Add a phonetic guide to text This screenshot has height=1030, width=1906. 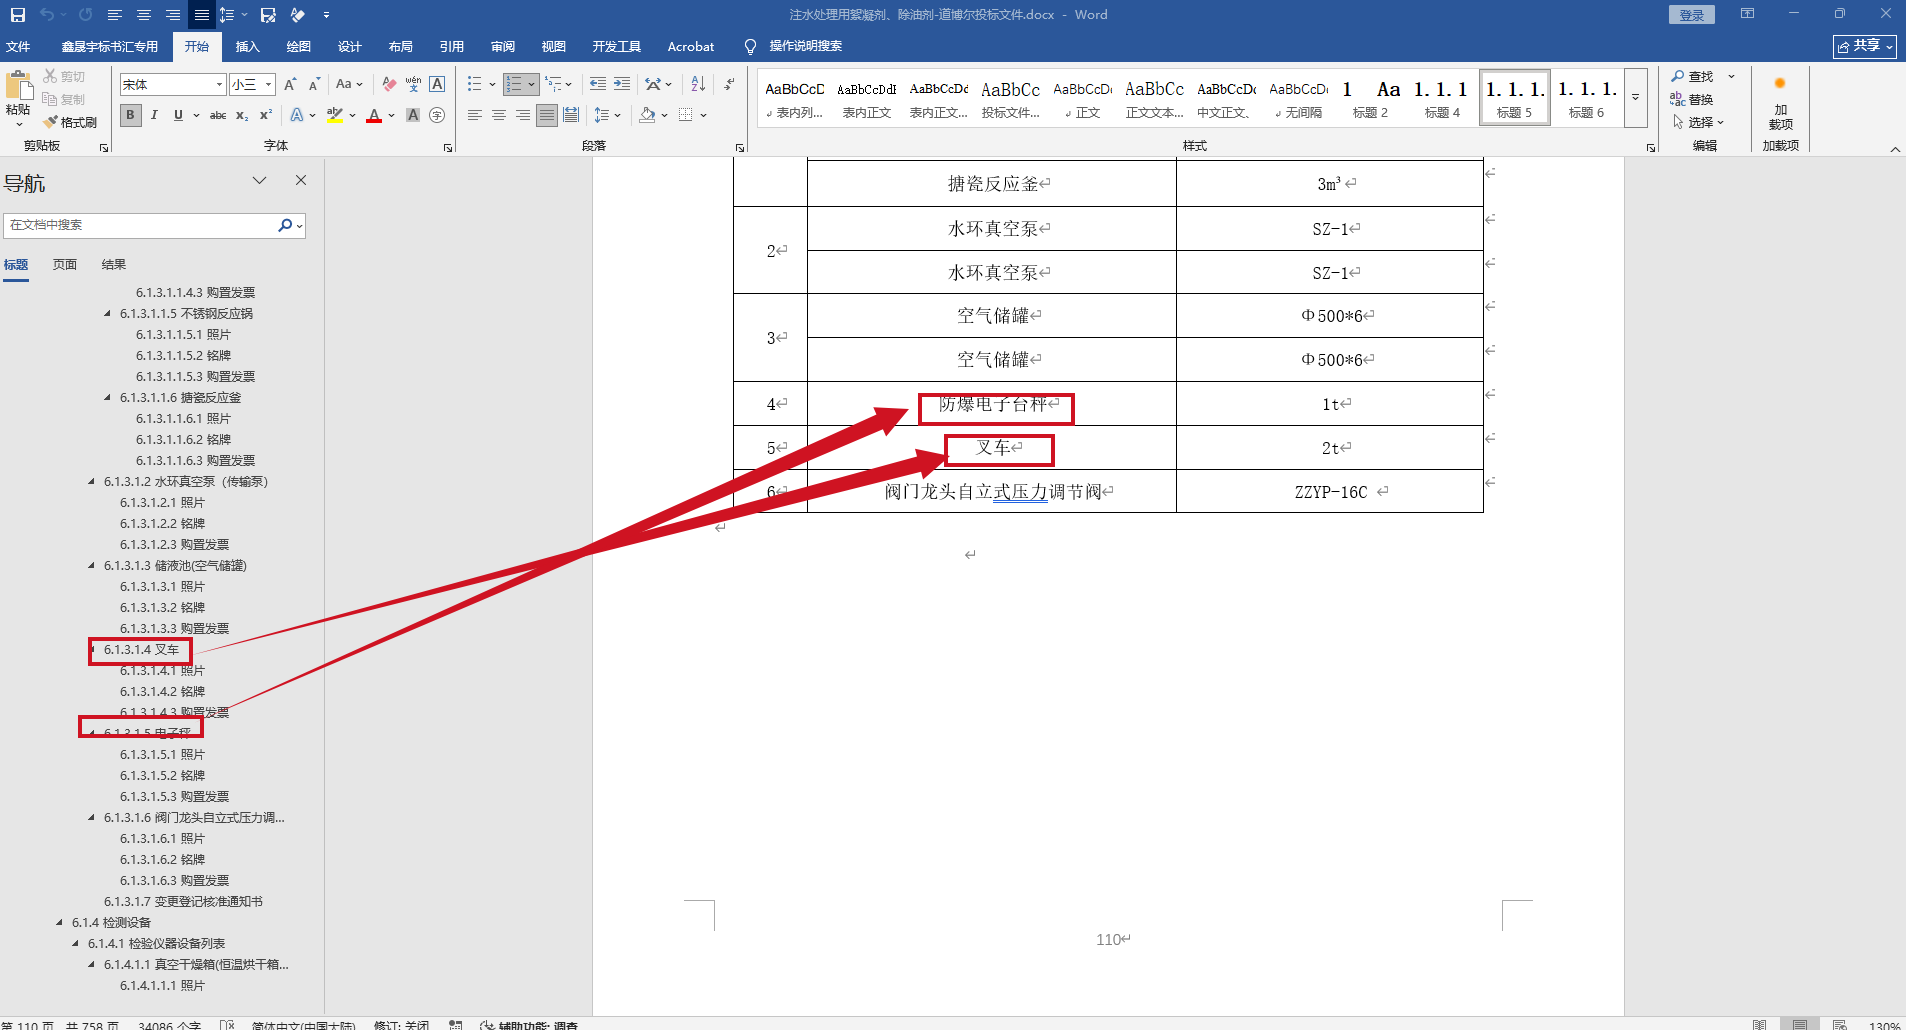[x=413, y=85]
